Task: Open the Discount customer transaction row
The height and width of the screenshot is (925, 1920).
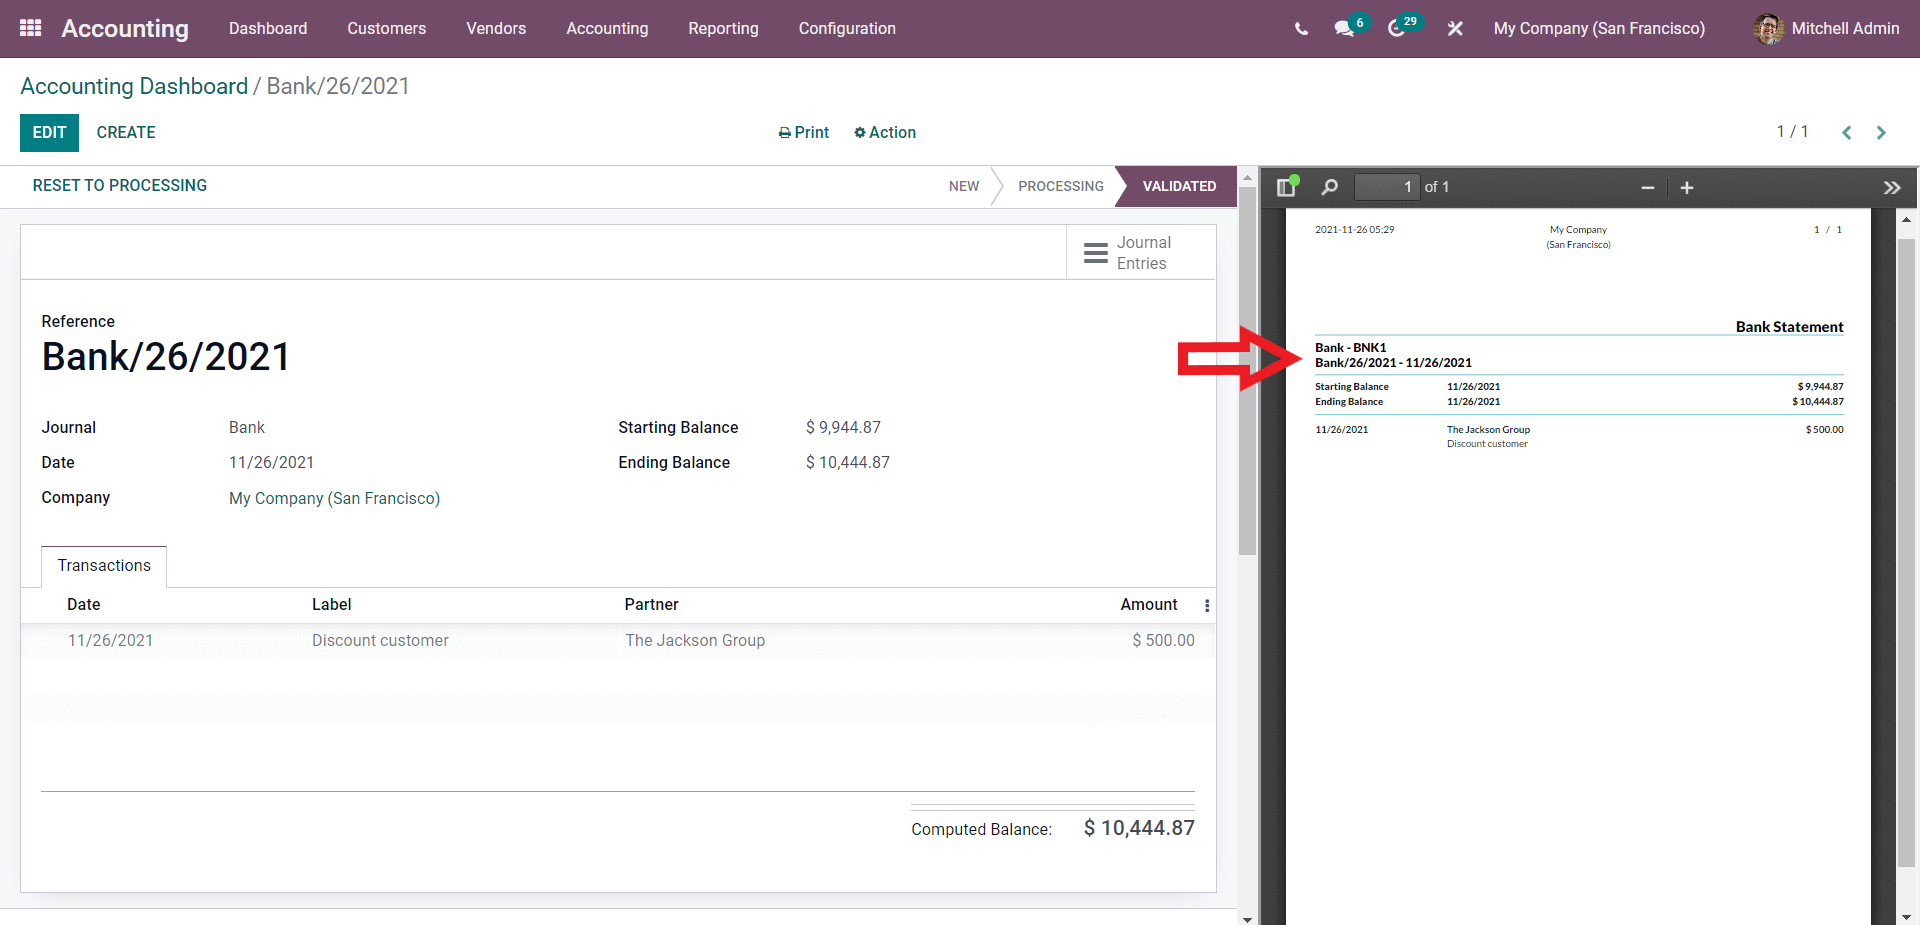Action: point(618,641)
